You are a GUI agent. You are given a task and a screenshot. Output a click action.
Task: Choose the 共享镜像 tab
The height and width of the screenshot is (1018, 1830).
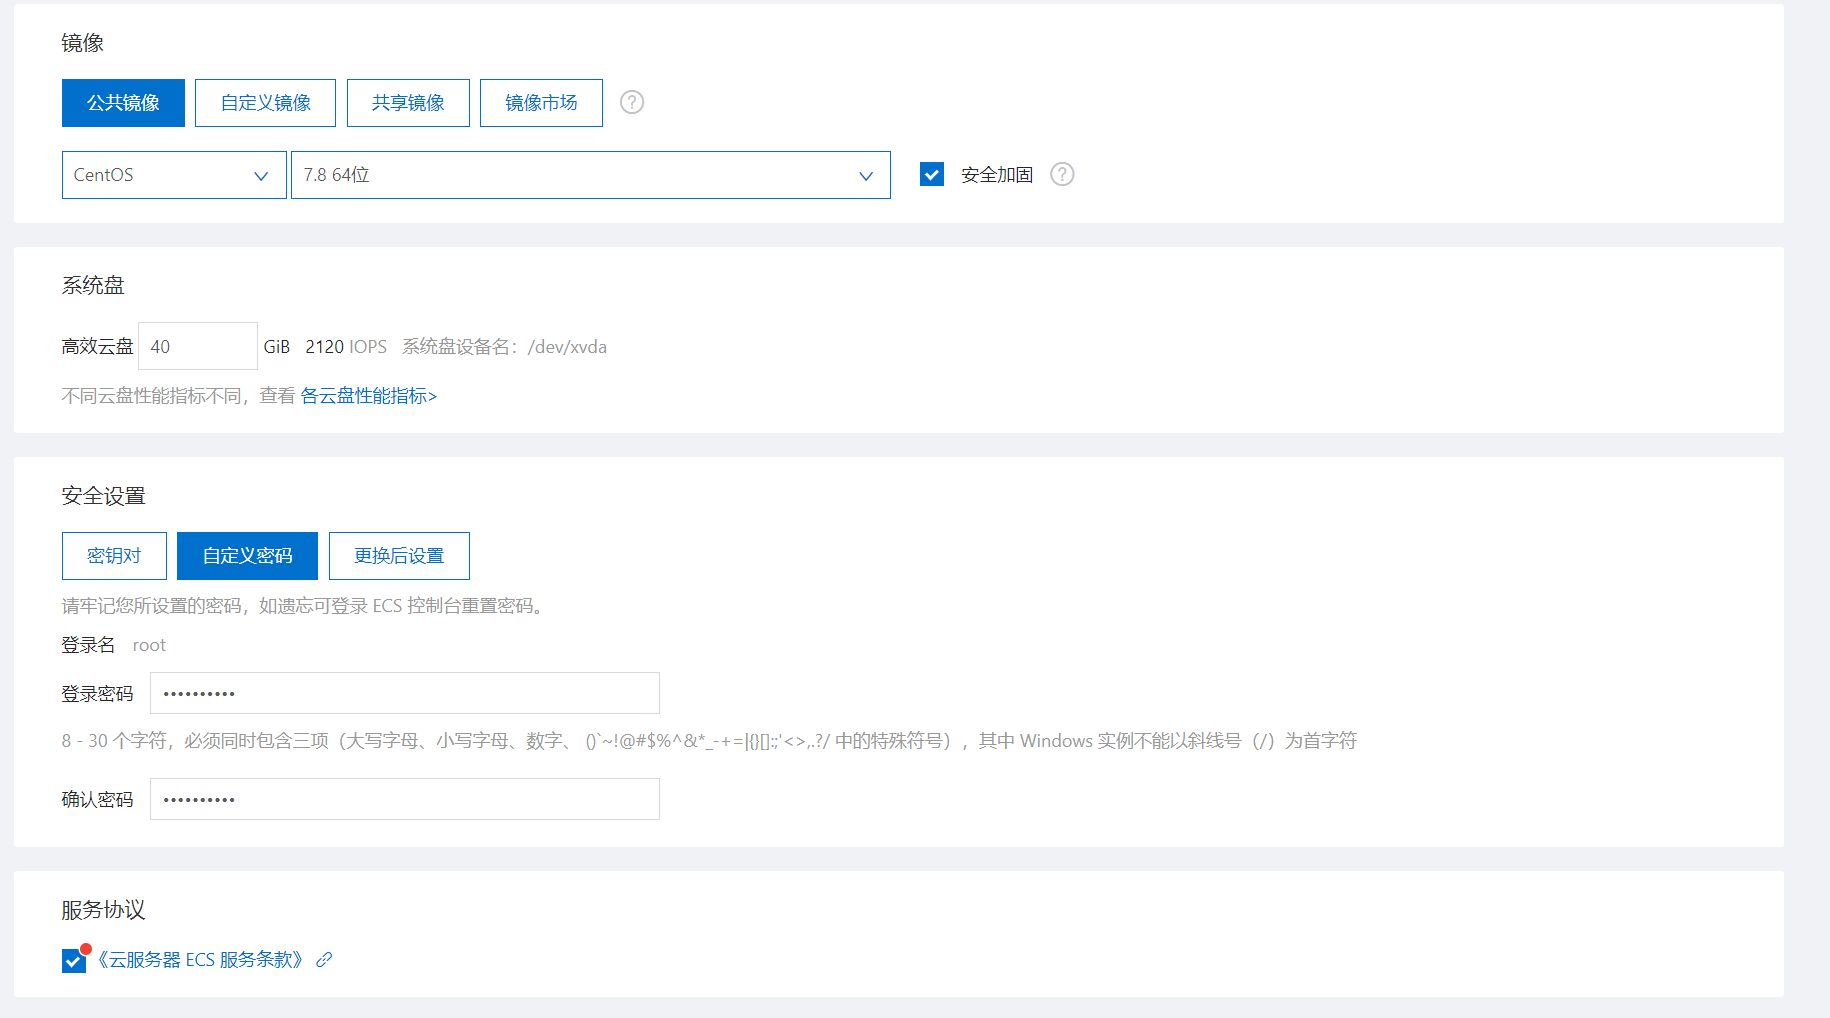coord(408,103)
